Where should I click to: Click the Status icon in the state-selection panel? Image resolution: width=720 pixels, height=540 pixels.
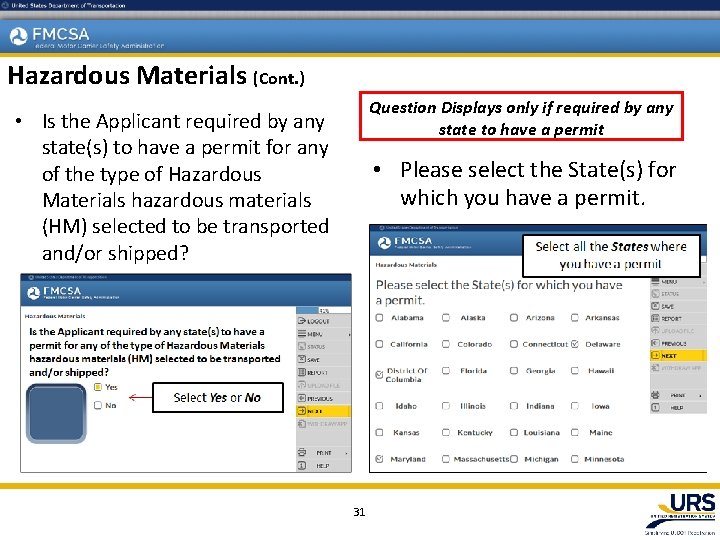tap(655, 293)
